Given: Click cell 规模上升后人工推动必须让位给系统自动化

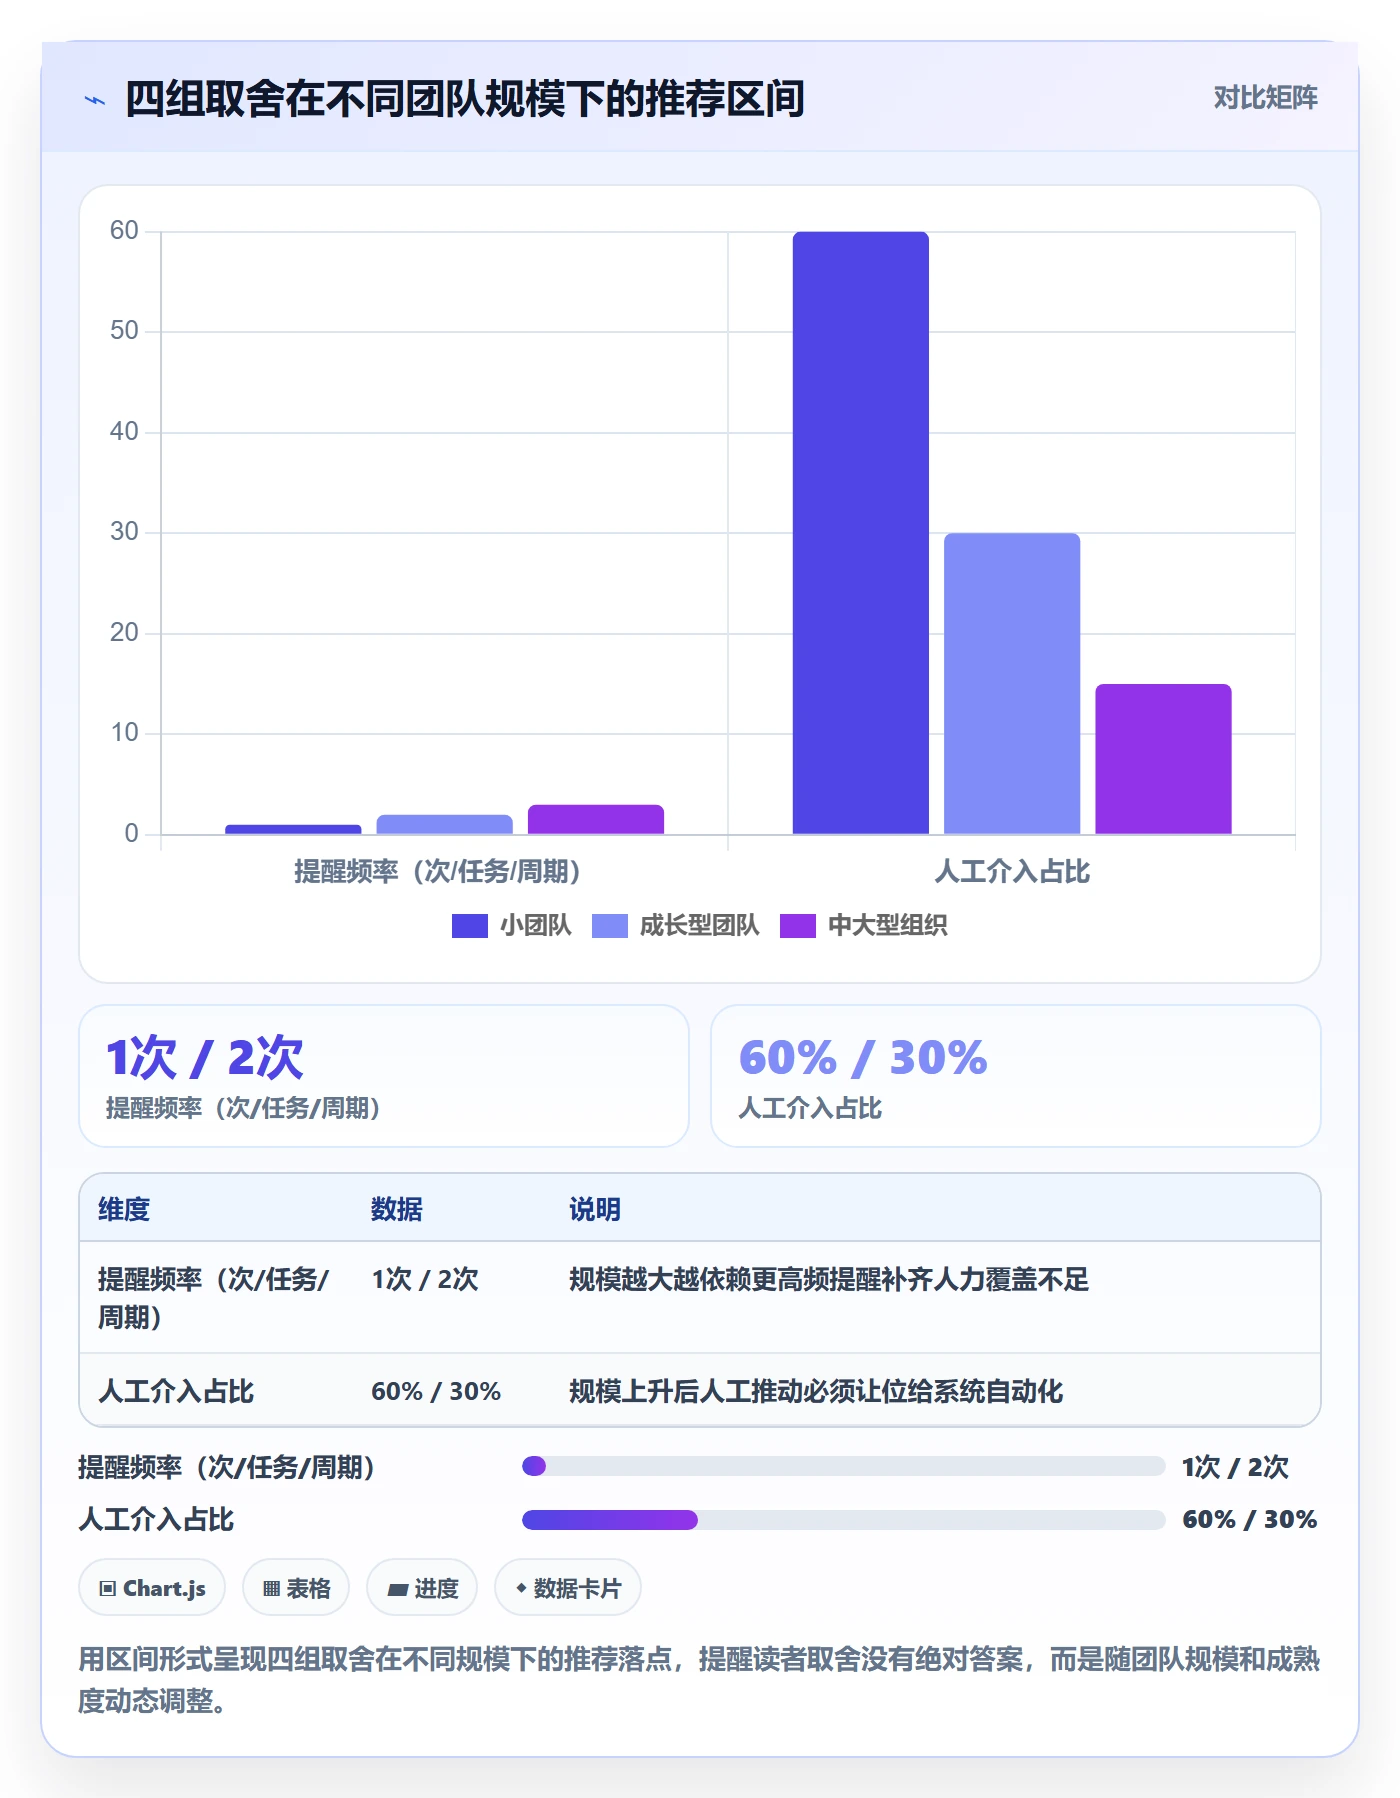Looking at the screenshot, I should click(816, 1391).
